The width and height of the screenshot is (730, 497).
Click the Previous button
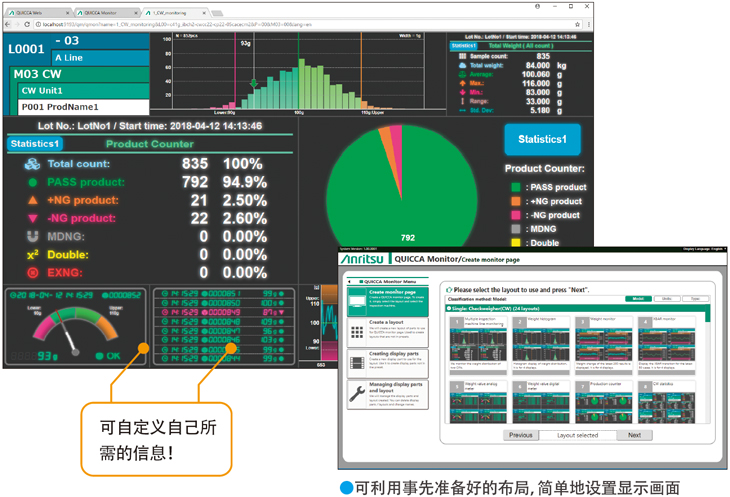click(x=520, y=435)
